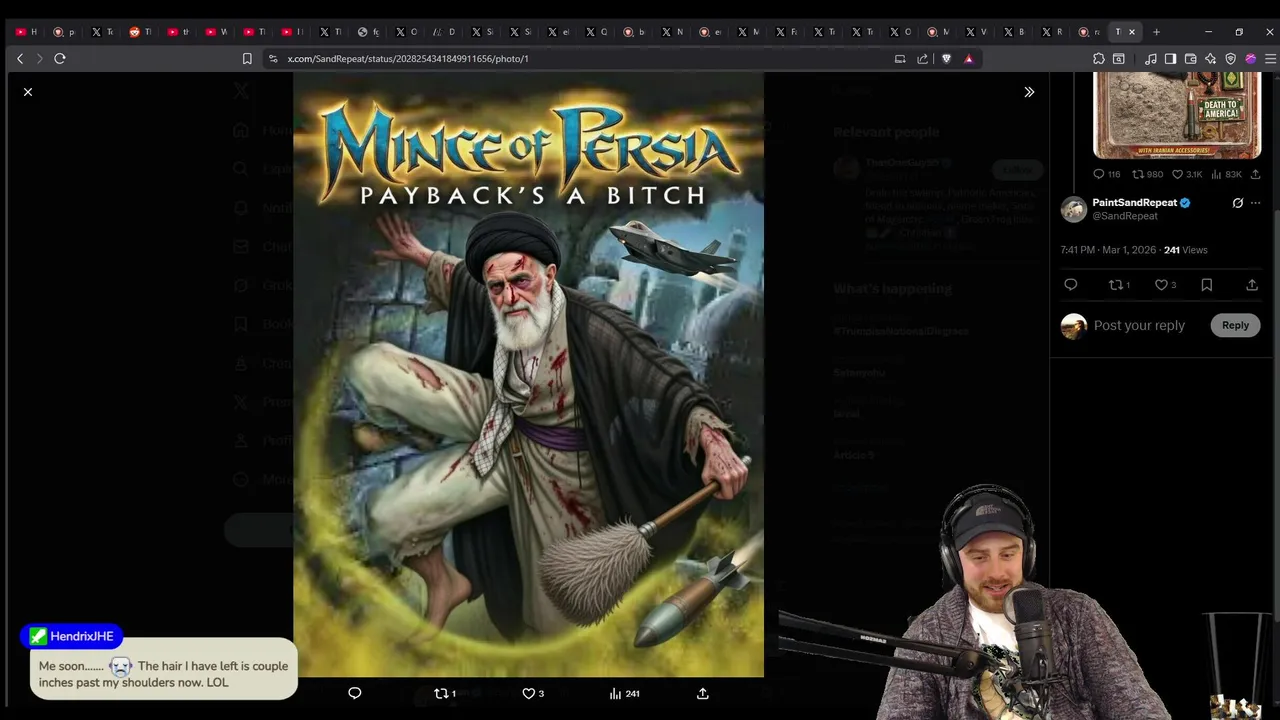The image size is (1280, 720).
Task: Open the parent tweet's action figure image
Action: tap(1177, 115)
